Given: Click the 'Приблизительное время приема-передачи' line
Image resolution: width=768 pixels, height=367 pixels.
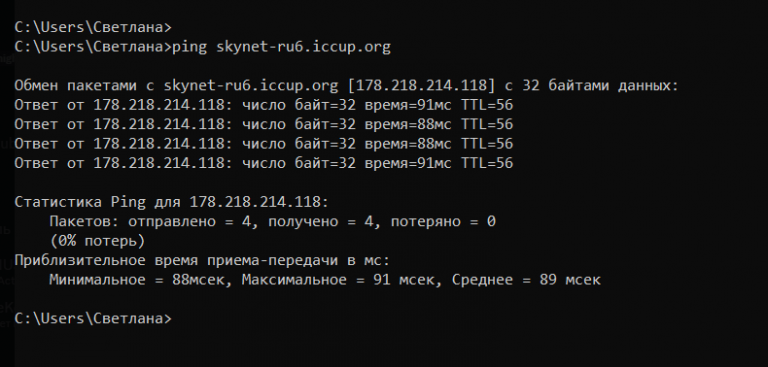Looking at the screenshot, I should pyautogui.click(x=176, y=260).
